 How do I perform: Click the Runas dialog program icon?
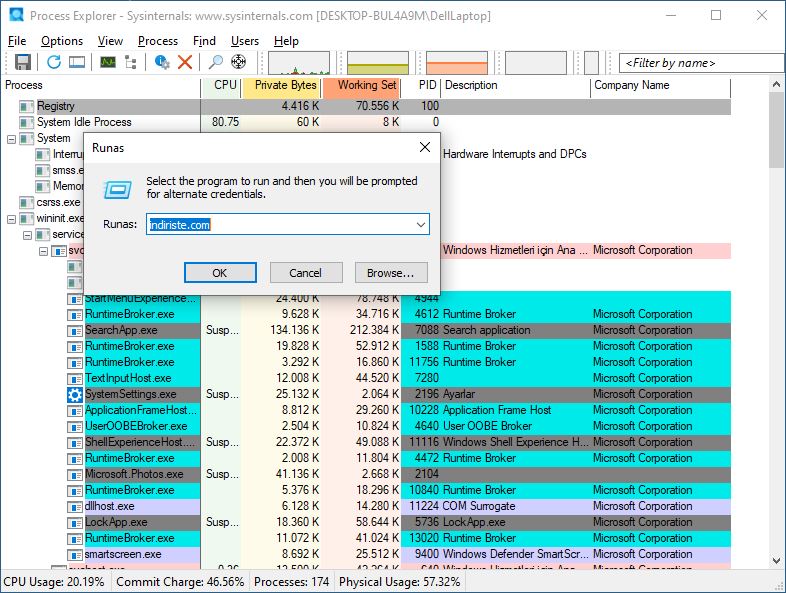pos(118,189)
